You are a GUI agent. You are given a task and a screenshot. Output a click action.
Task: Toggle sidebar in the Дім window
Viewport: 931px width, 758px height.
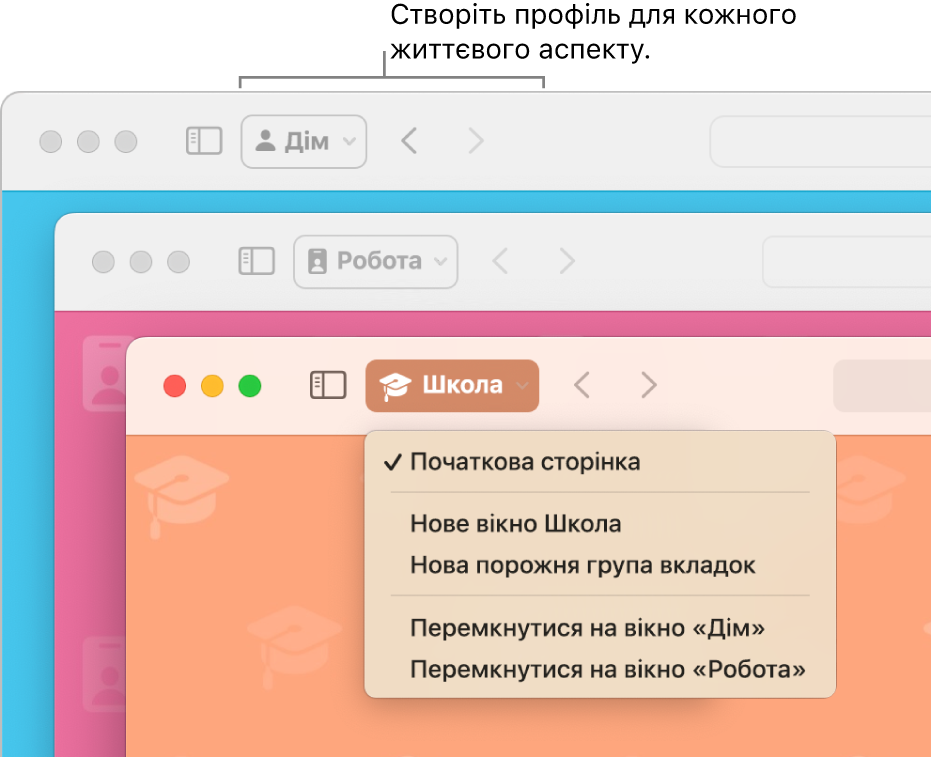(x=204, y=141)
